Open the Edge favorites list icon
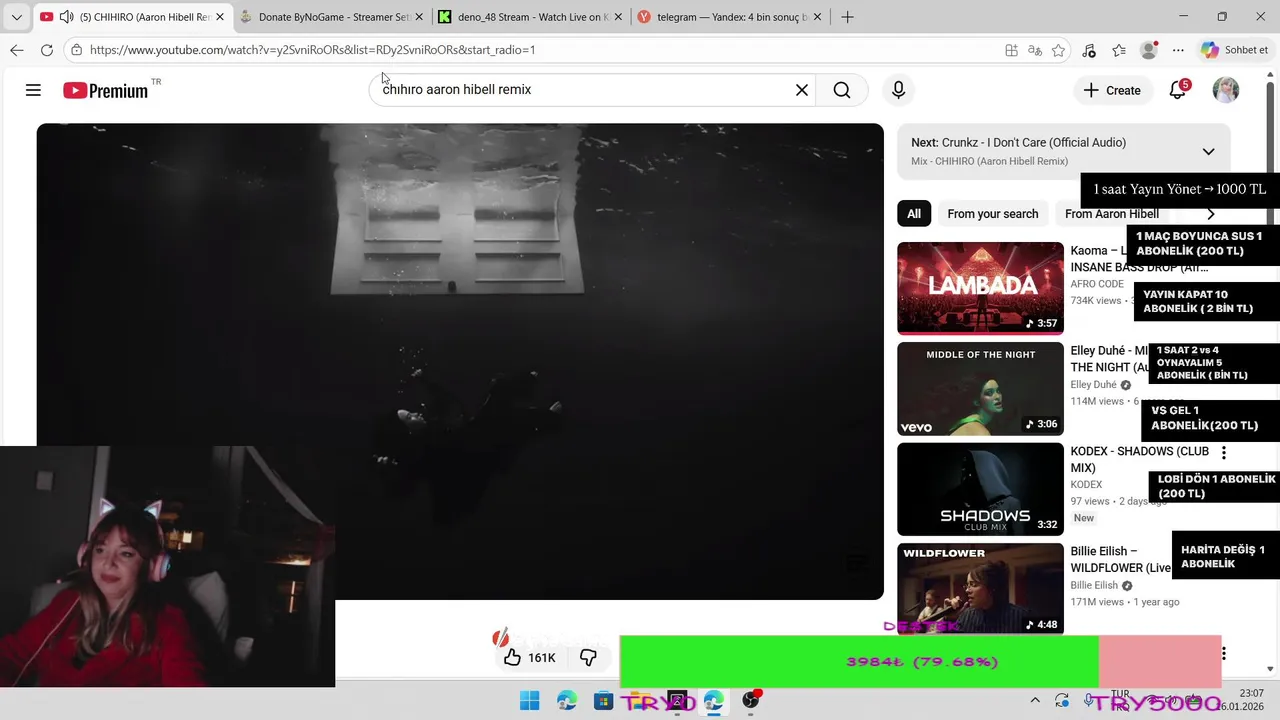 pyautogui.click(x=1119, y=50)
